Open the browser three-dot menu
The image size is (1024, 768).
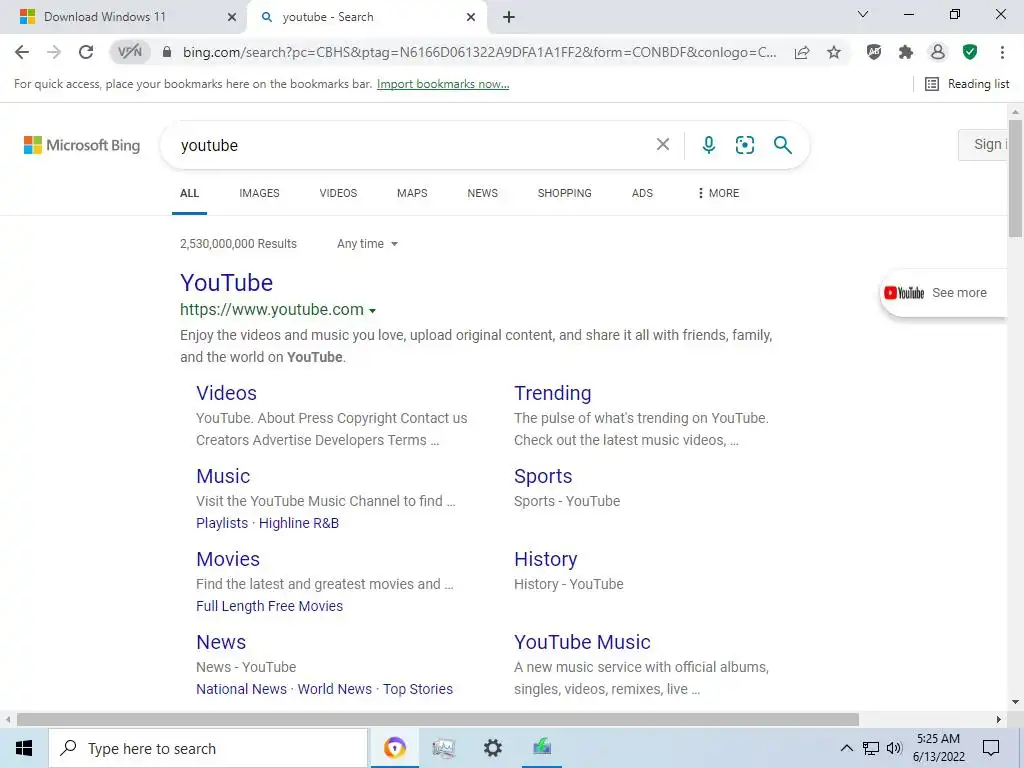(x=1002, y=52)
